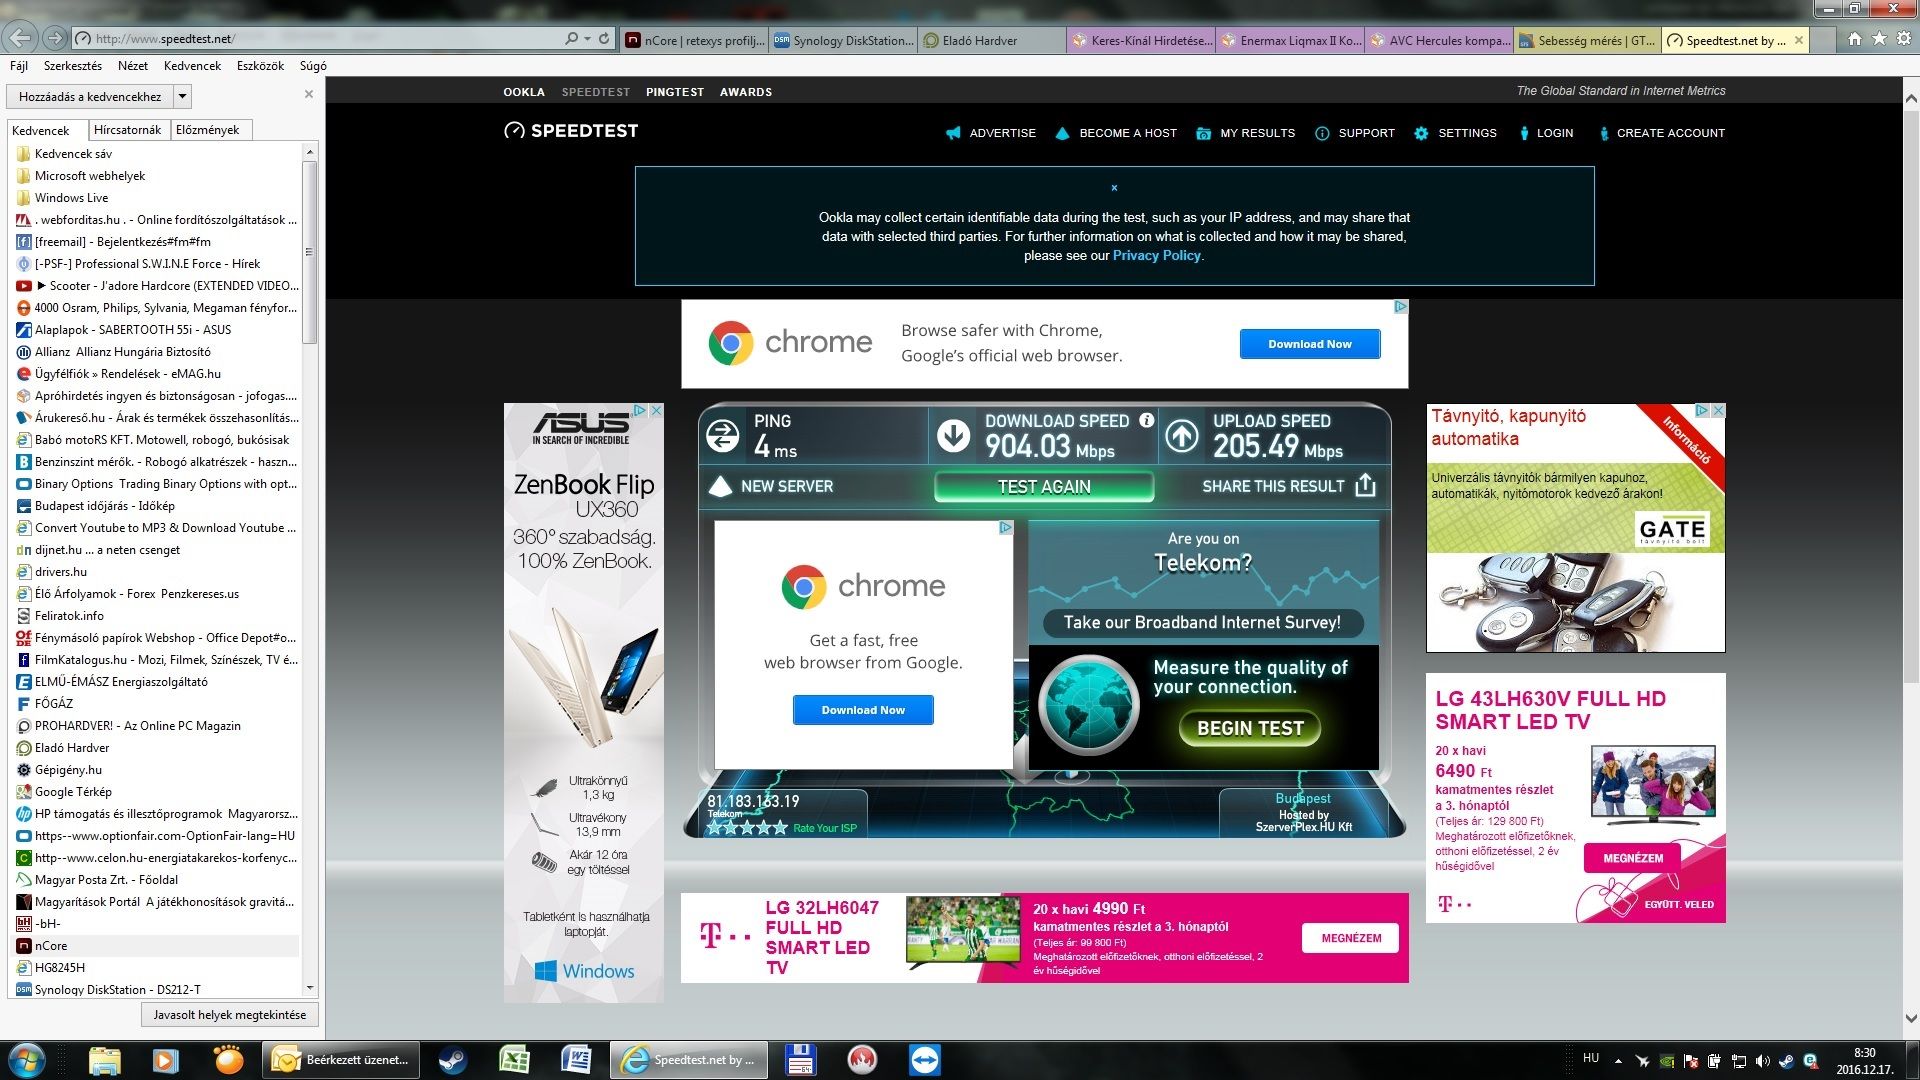The image size is (1920, 1080).
Task: Open the Szerkesztés menu
Action: [73, 66]
